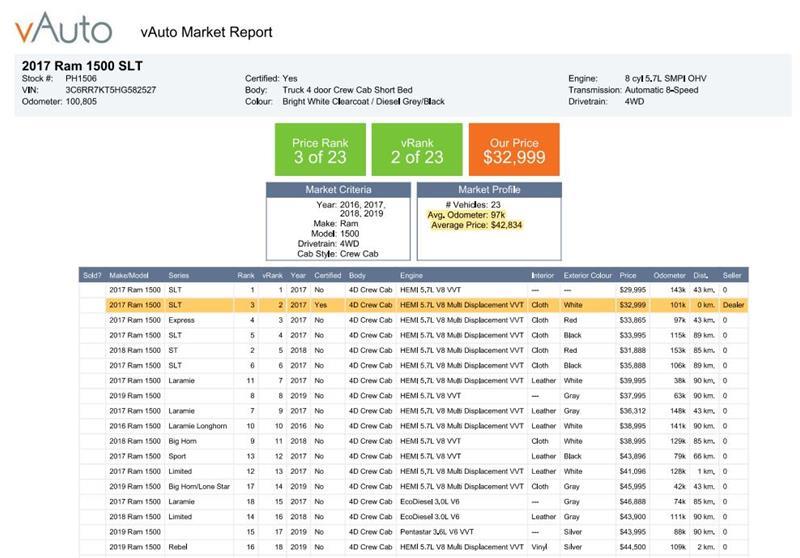Sort by the Engine column header

click(411, 275)
